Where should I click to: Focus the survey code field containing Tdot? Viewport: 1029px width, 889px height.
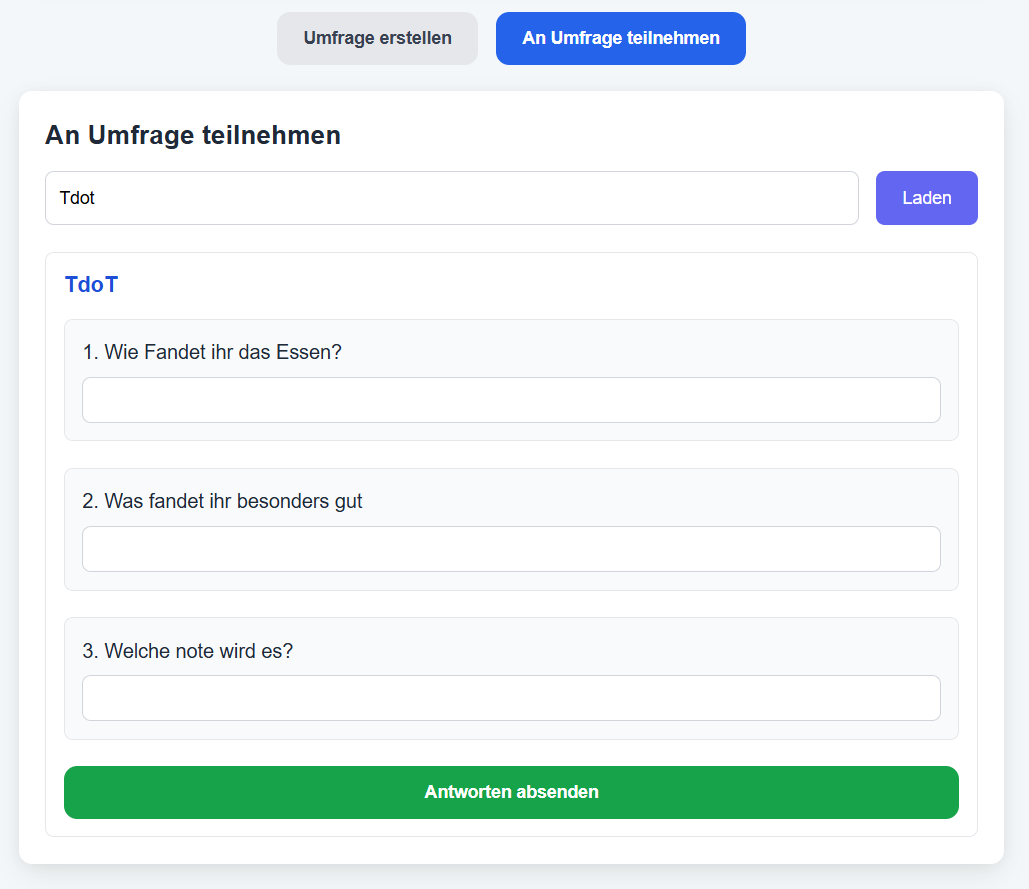pyautogui.click(x=451, y=198)
